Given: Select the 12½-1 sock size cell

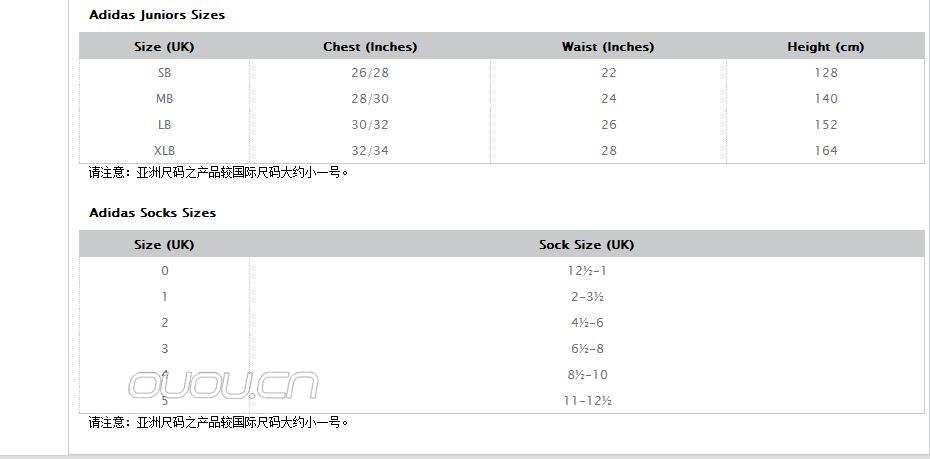Looking at the screenshot, I should pyautogui.click(x=587, y=271).
